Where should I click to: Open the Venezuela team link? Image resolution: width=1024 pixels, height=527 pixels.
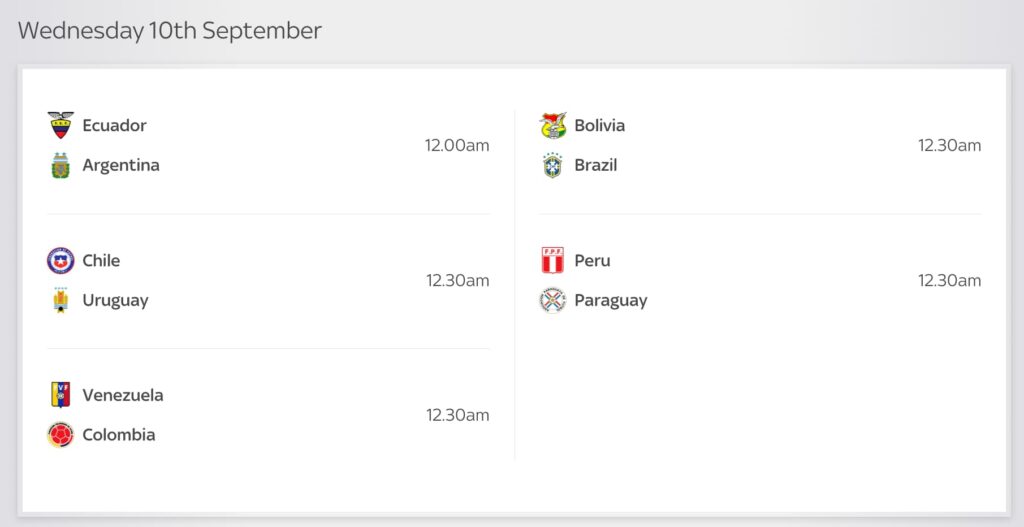(x=123, y=395)
